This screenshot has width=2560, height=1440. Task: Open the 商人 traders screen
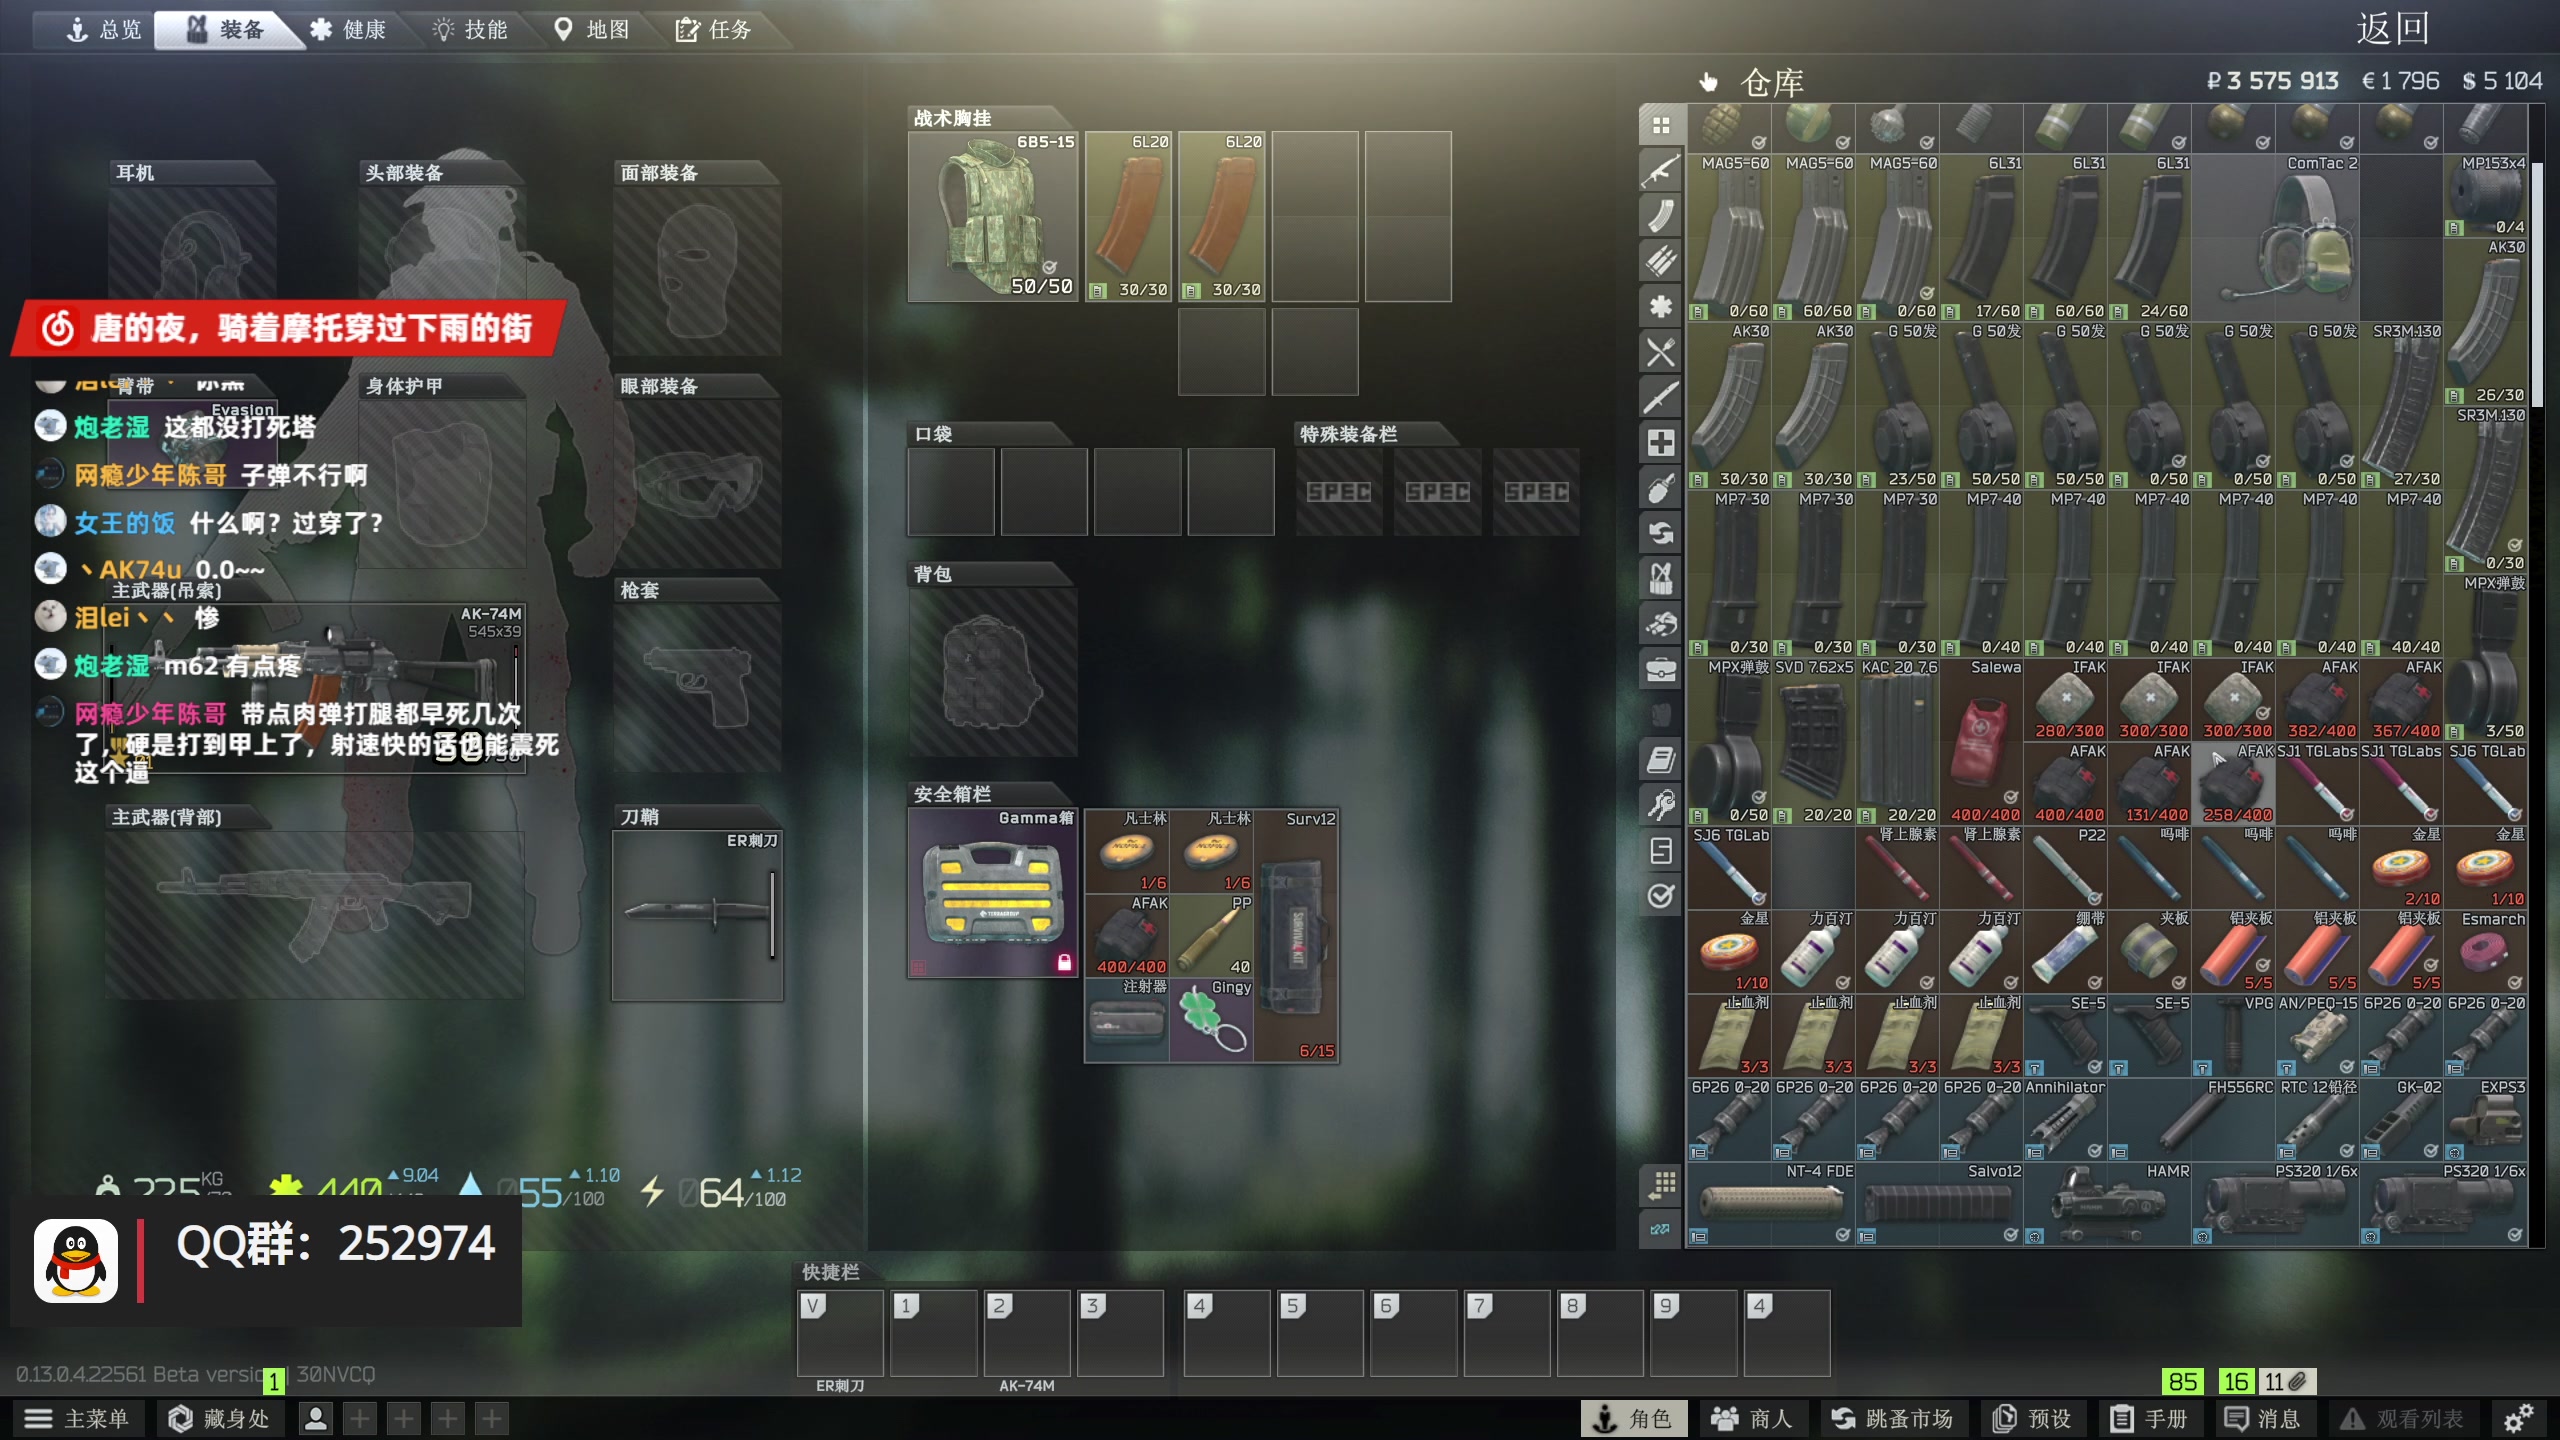1752,1418
